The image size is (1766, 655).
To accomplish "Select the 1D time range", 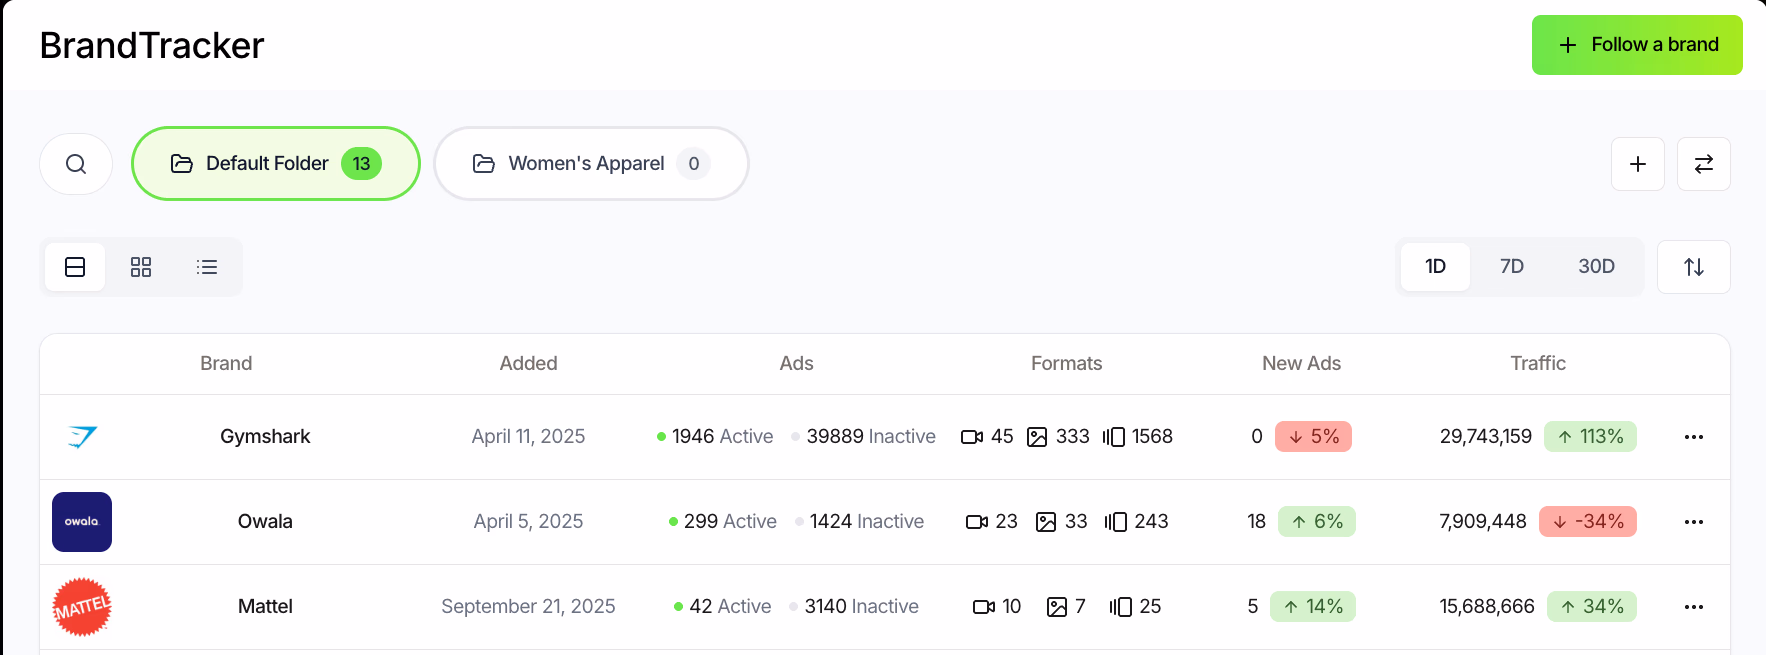I will pyautogui.click(x=1435, y=267).
